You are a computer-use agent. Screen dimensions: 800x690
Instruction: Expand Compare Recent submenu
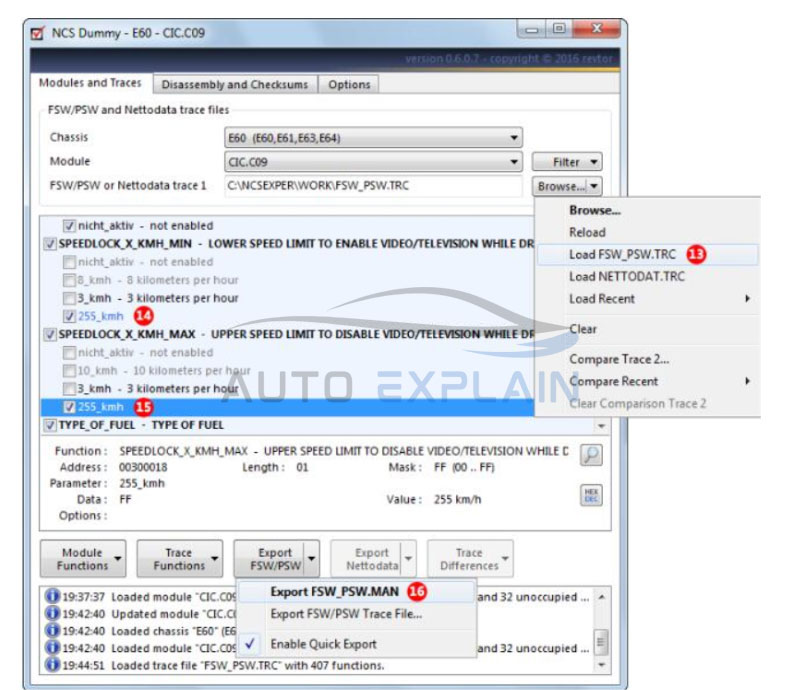click(648, 381)
